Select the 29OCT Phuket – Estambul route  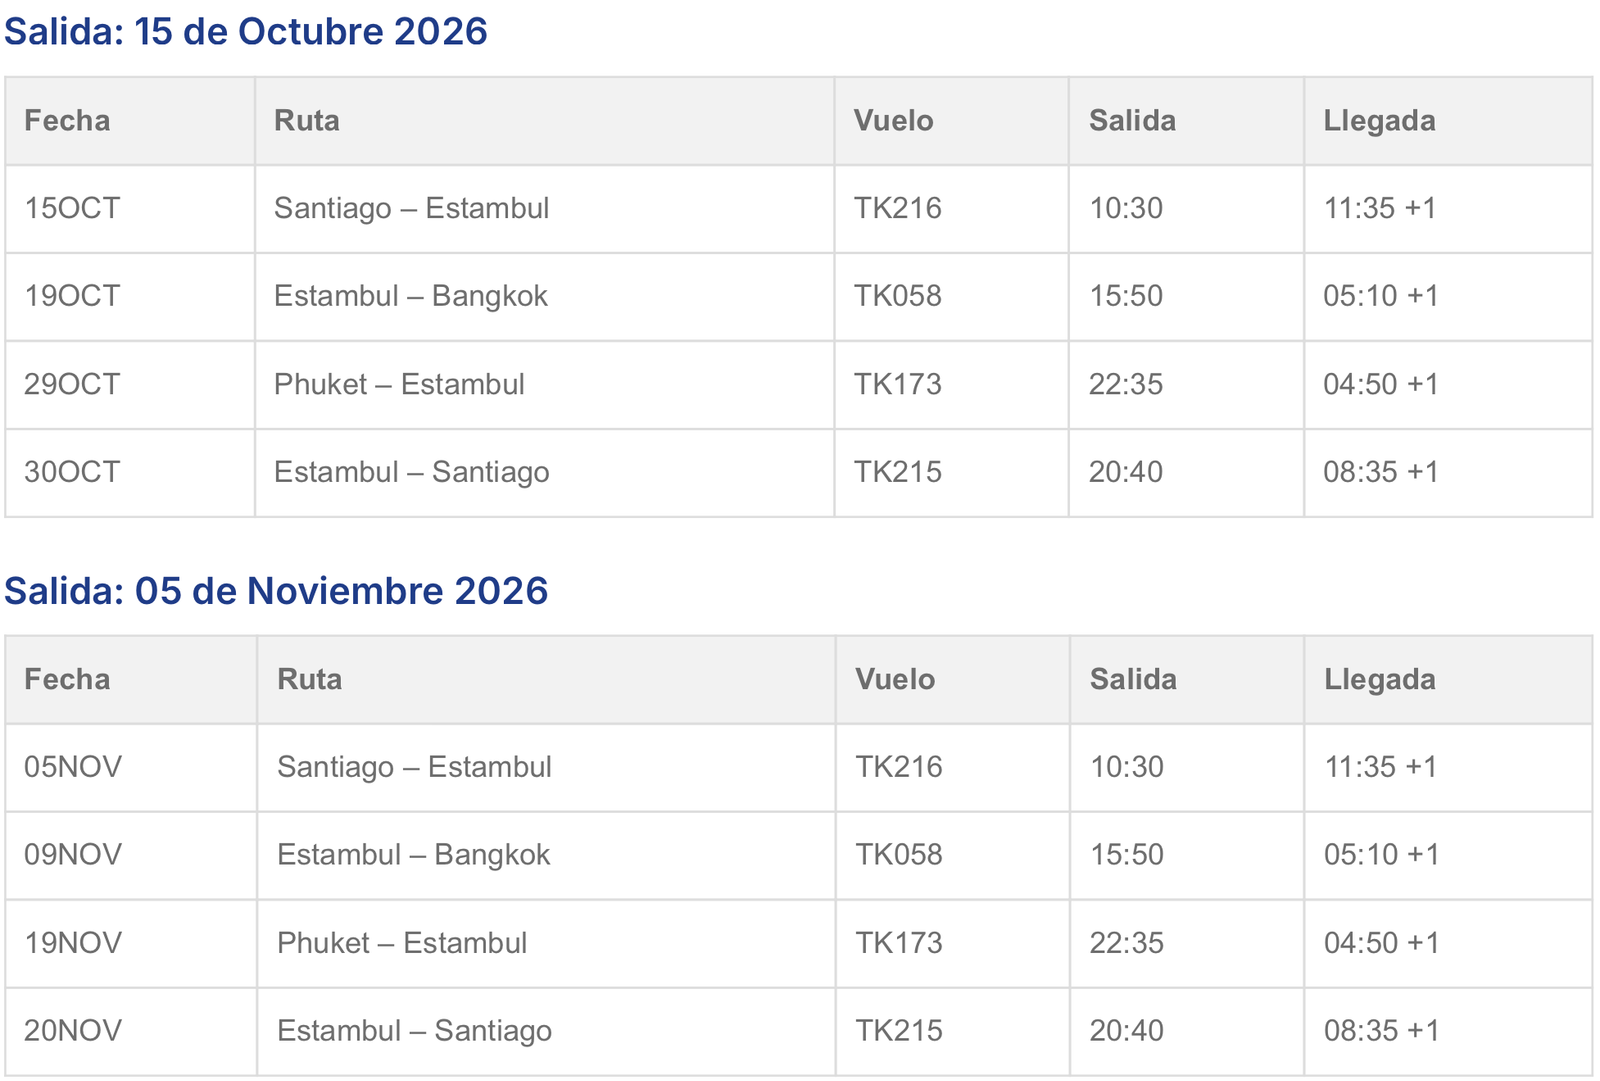399,384
